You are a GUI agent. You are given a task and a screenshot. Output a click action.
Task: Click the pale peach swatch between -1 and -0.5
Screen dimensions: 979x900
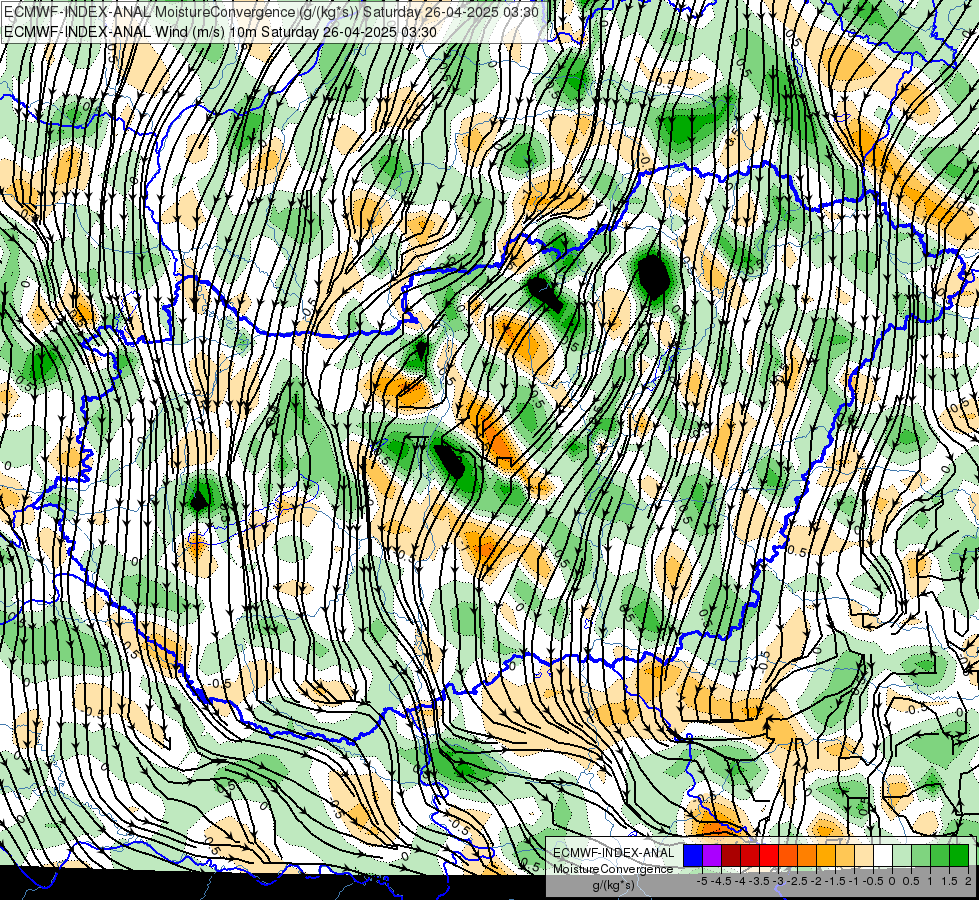click(864, 856)
